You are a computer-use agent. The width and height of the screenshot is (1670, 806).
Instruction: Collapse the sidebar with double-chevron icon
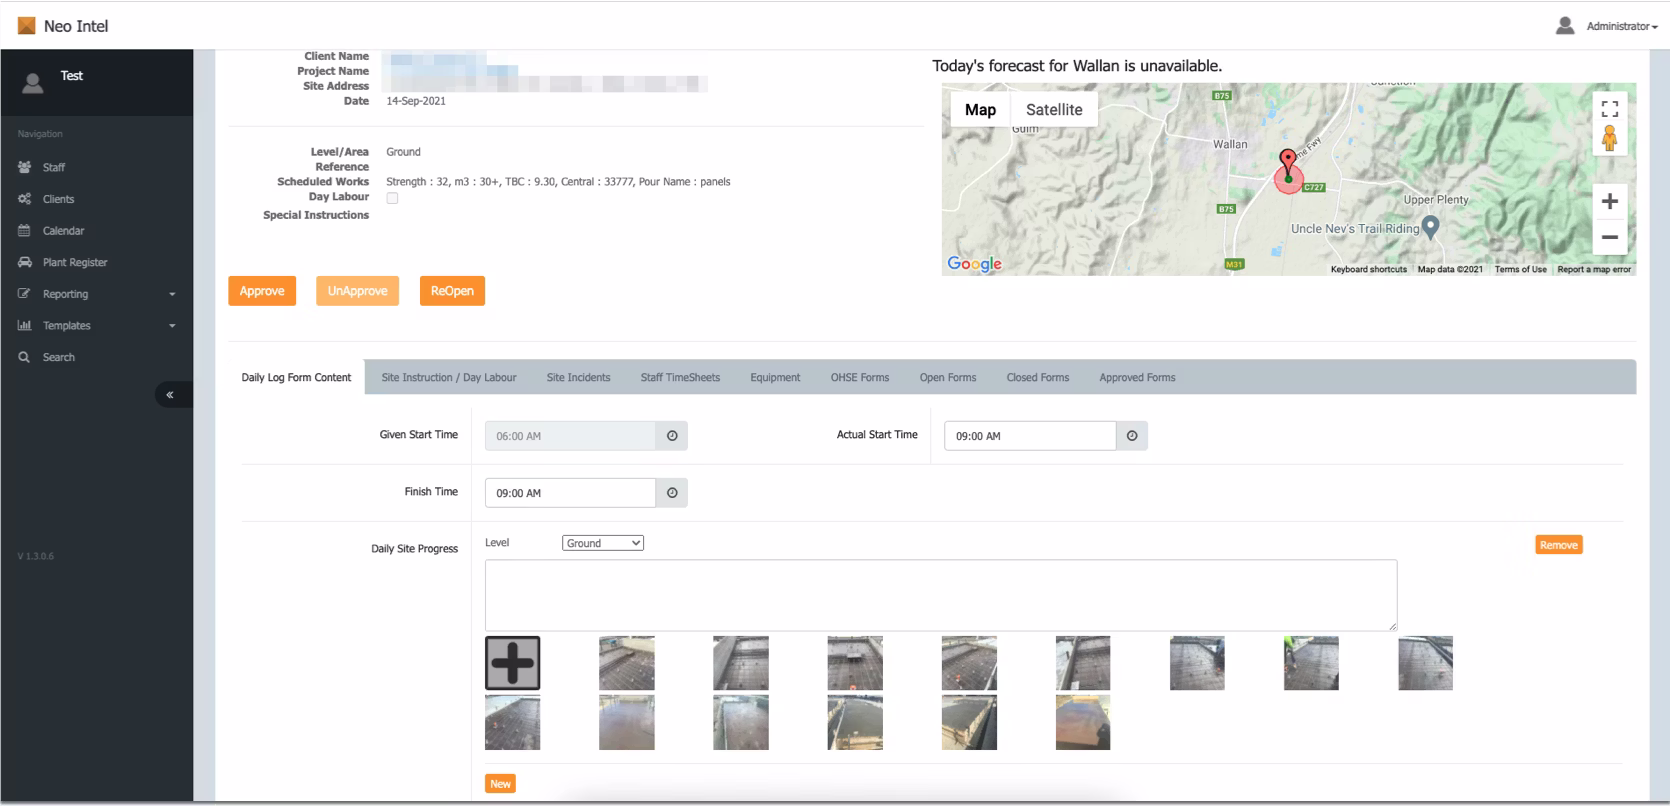[x=170, y=395]
